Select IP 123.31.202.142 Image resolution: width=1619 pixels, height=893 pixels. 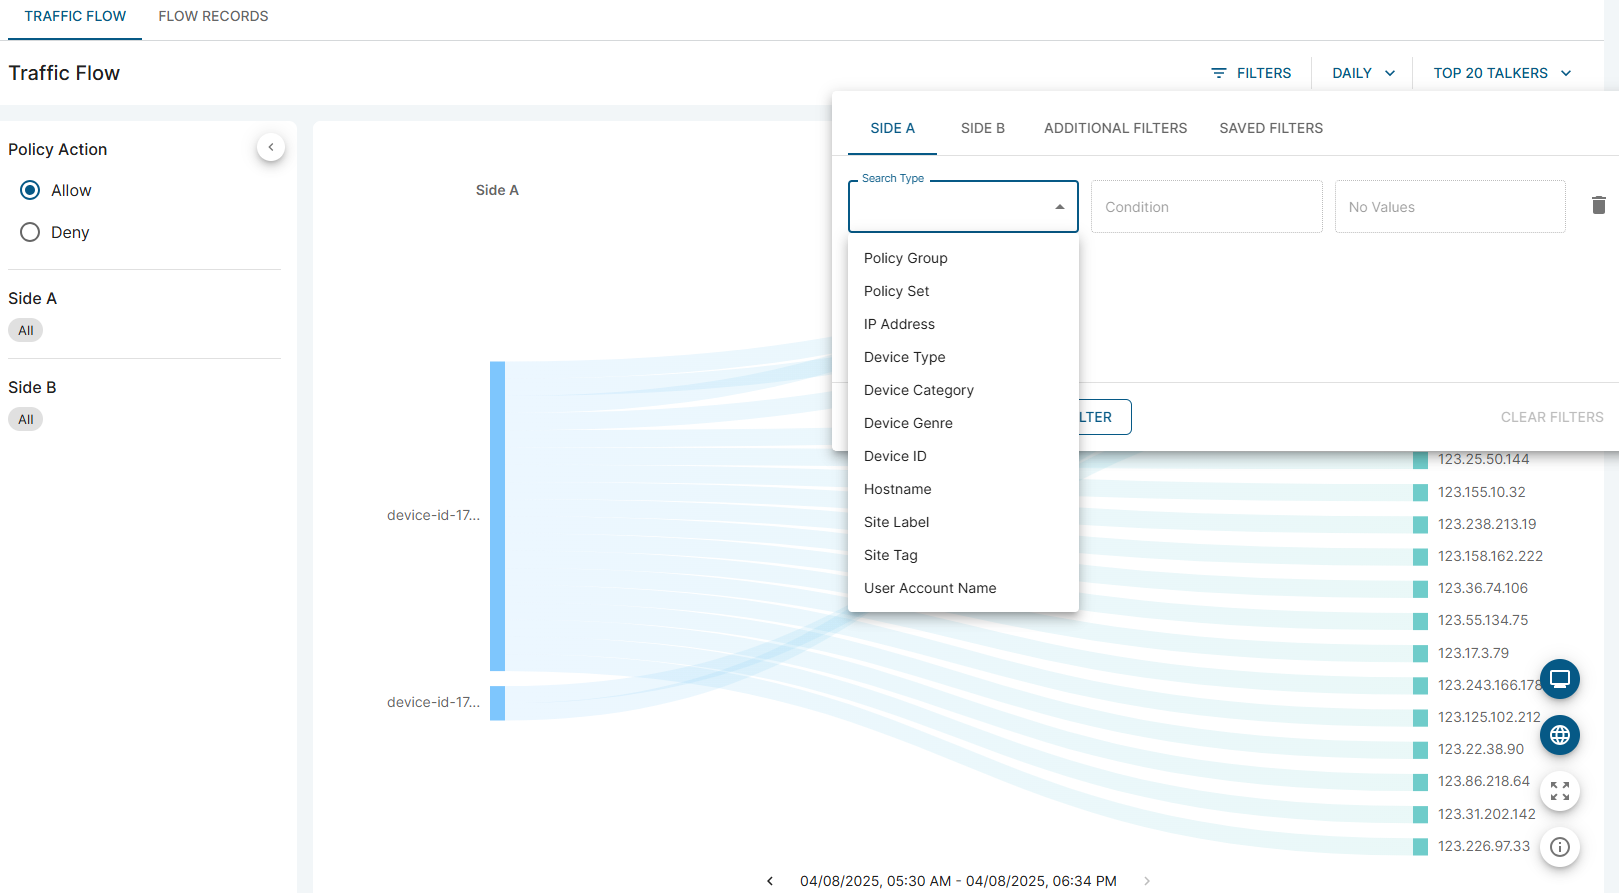pyautogui.click(x=1486, y=814)
